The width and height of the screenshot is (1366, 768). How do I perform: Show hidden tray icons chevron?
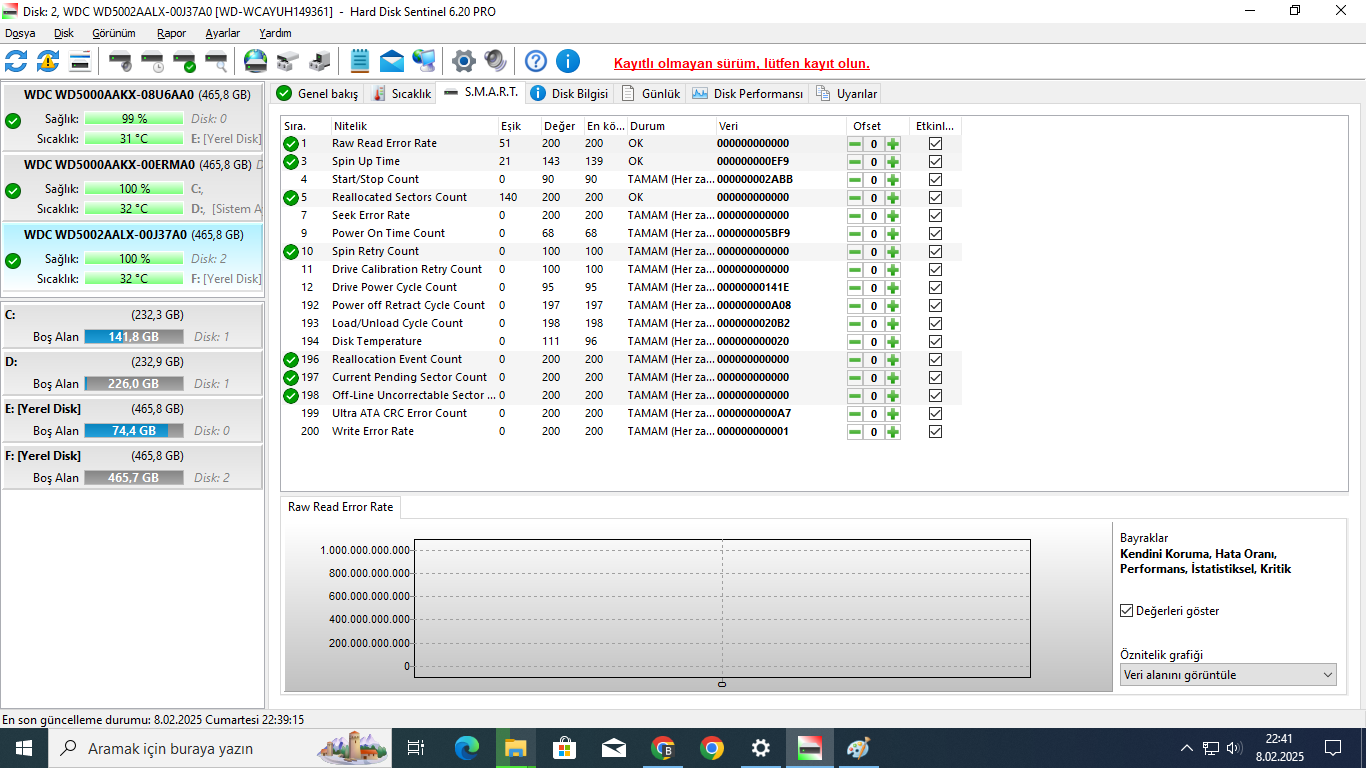click(1187, 748)
